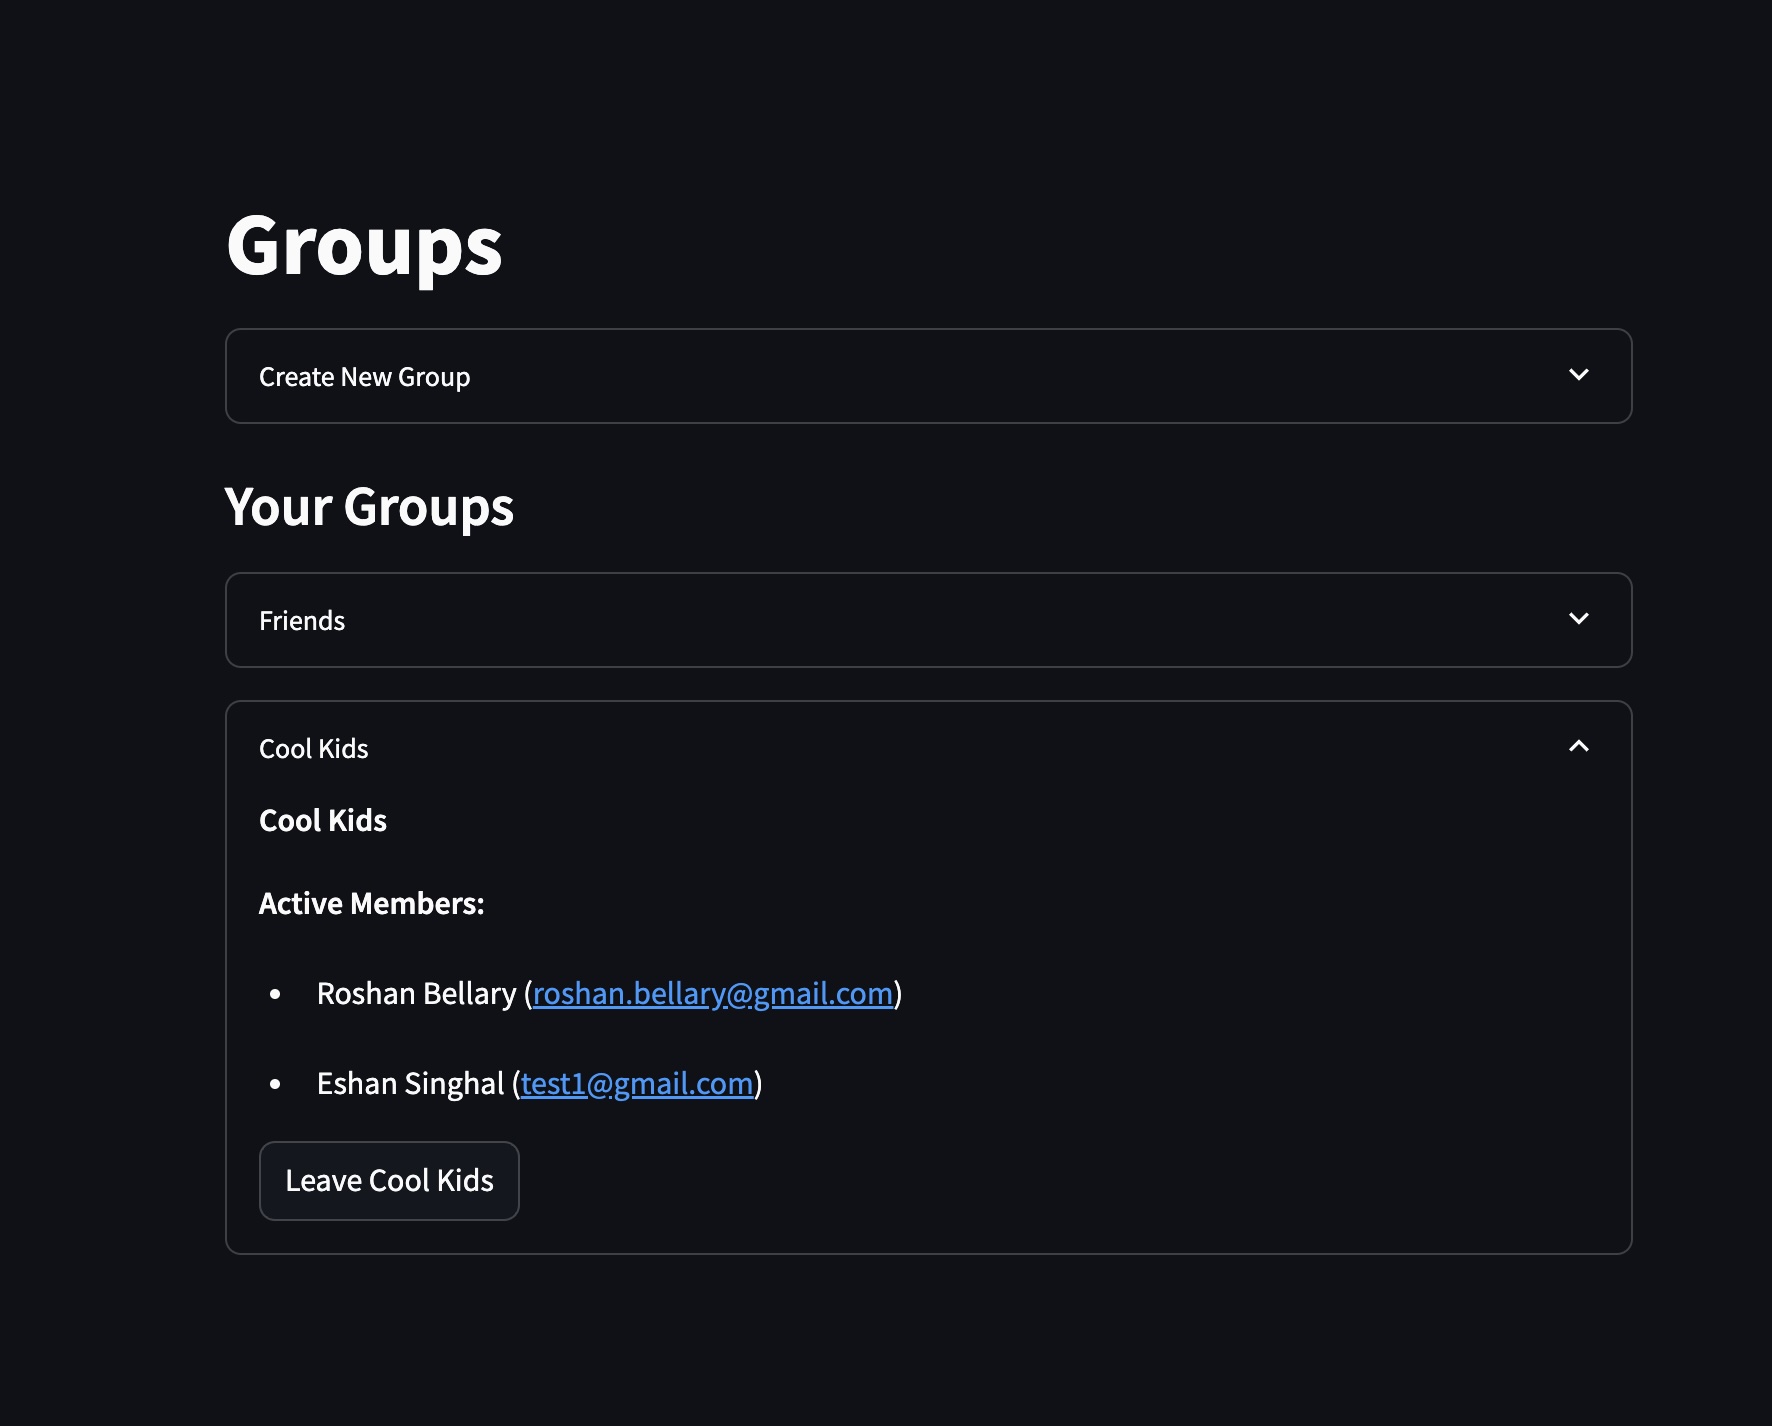The height and width of the screenshot is (1426, 1772).
Task: Click the Cool Kids expander header label
Action: (314, 749)
